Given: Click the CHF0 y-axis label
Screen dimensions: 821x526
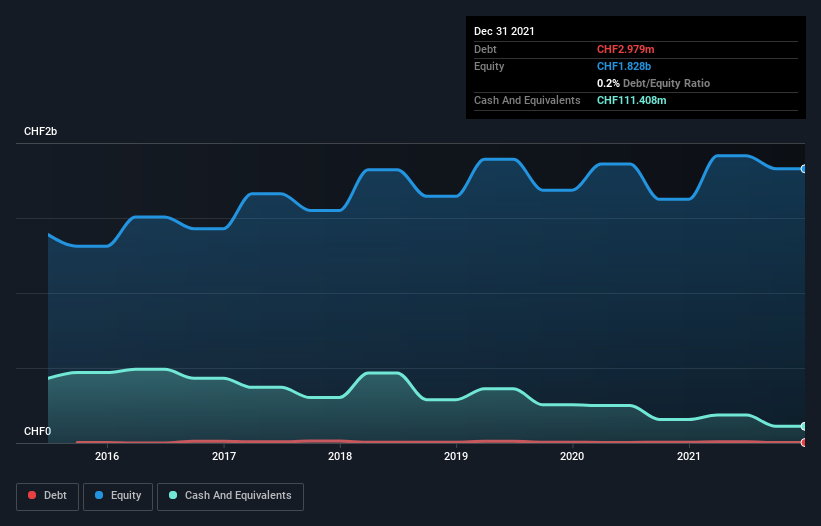Looking at the screenshot, I should pos(38,431).
